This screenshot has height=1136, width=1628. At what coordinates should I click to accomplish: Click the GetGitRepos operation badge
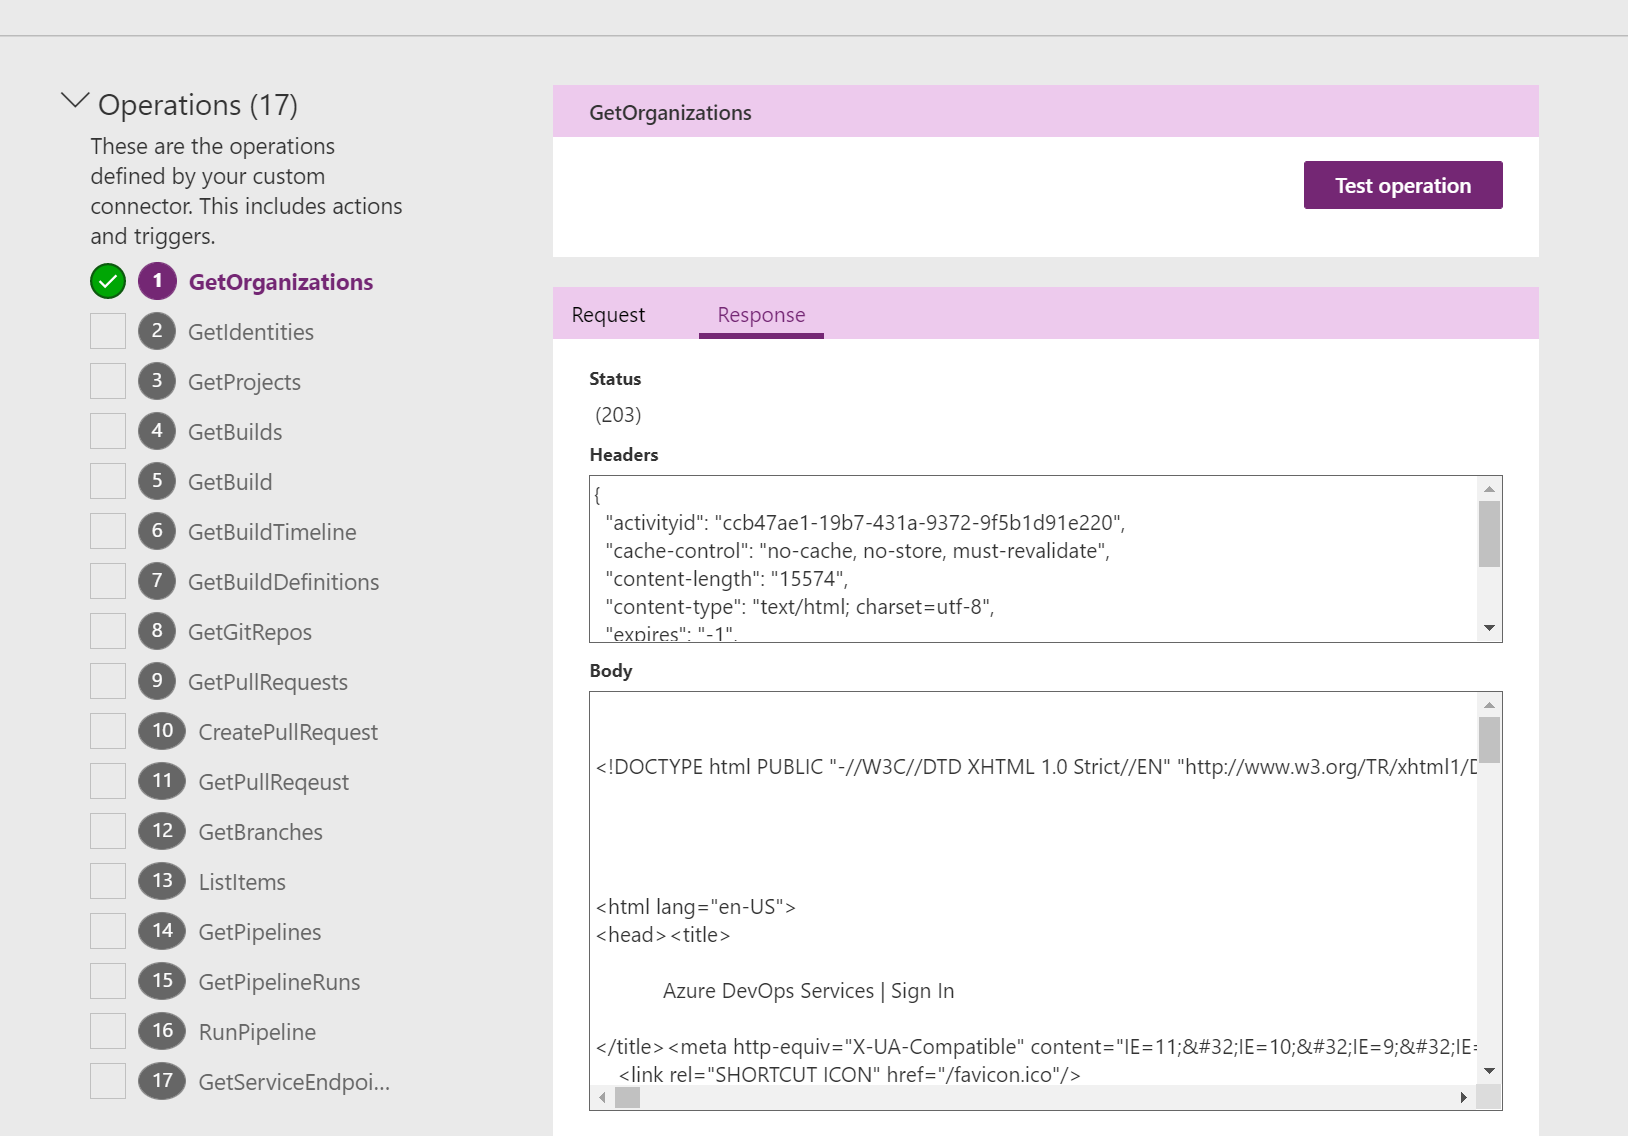[157, 631]
